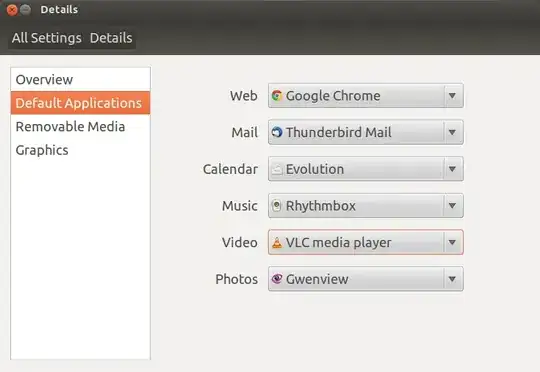Screen dimensions: 540x372
Task: Click the Photos label
Action: (x=237, y=279)
